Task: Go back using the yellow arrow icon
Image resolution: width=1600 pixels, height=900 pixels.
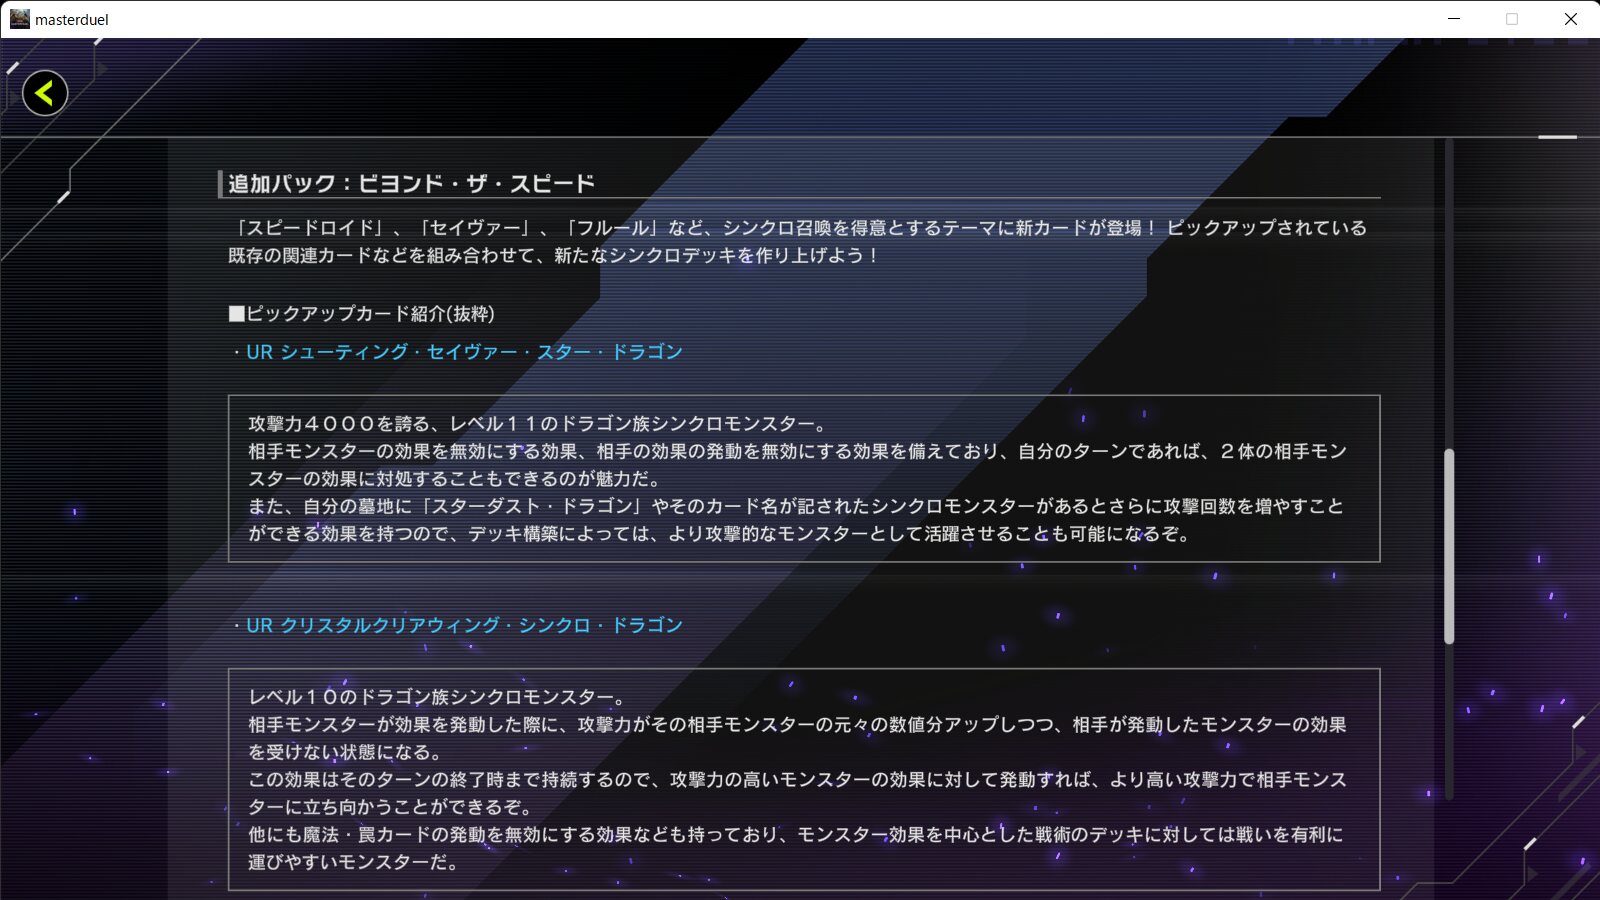Action: [45, 93]
